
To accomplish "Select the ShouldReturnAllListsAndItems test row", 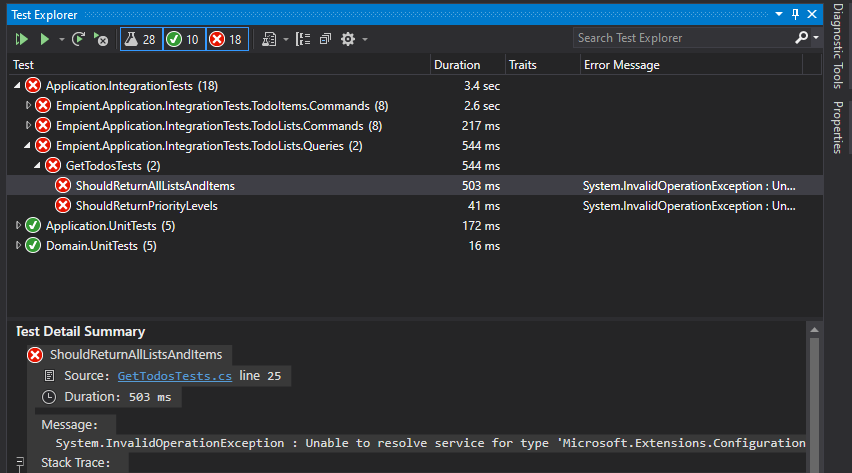I will [x=415, y=185].
